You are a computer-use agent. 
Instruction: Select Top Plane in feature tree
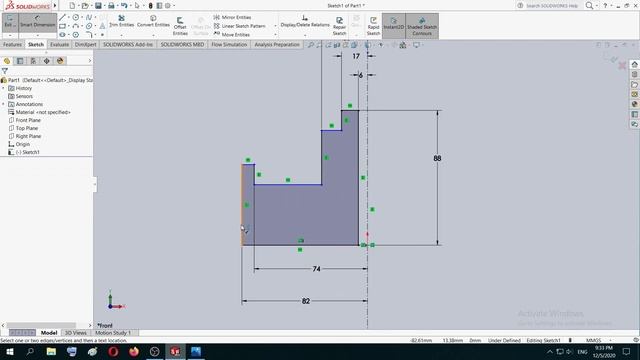27,128
